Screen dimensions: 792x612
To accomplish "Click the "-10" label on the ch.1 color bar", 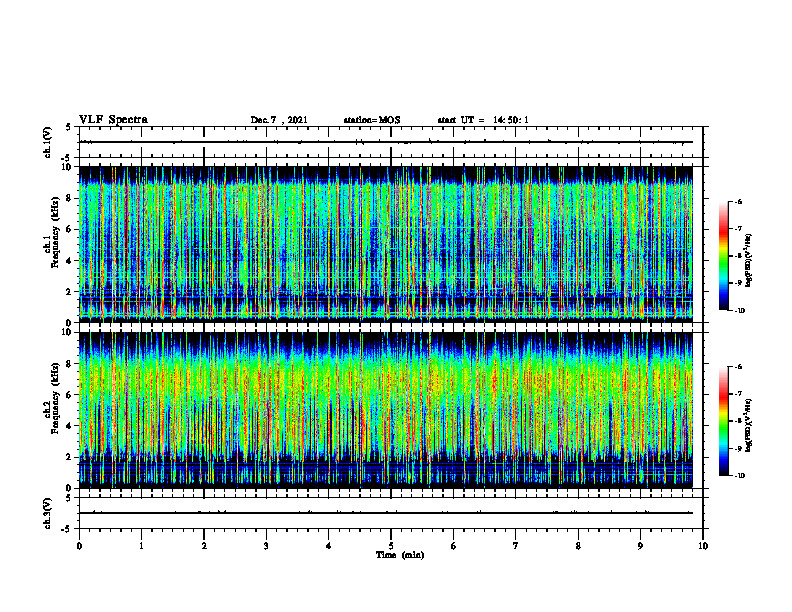I will point(740,310).
